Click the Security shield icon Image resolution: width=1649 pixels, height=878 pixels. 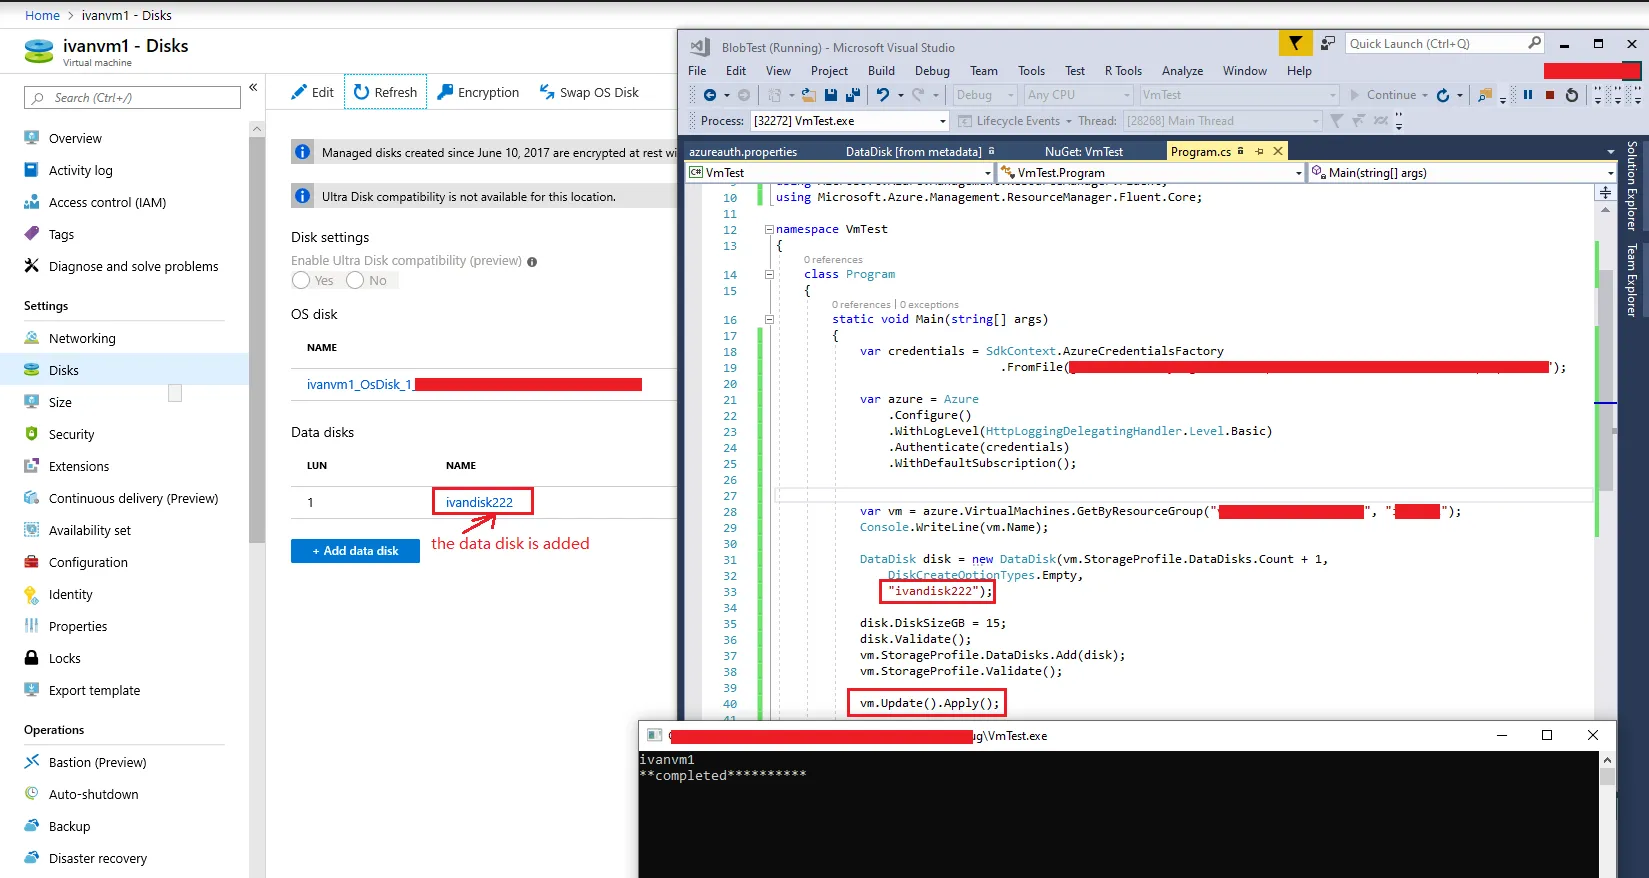point(32,434)
